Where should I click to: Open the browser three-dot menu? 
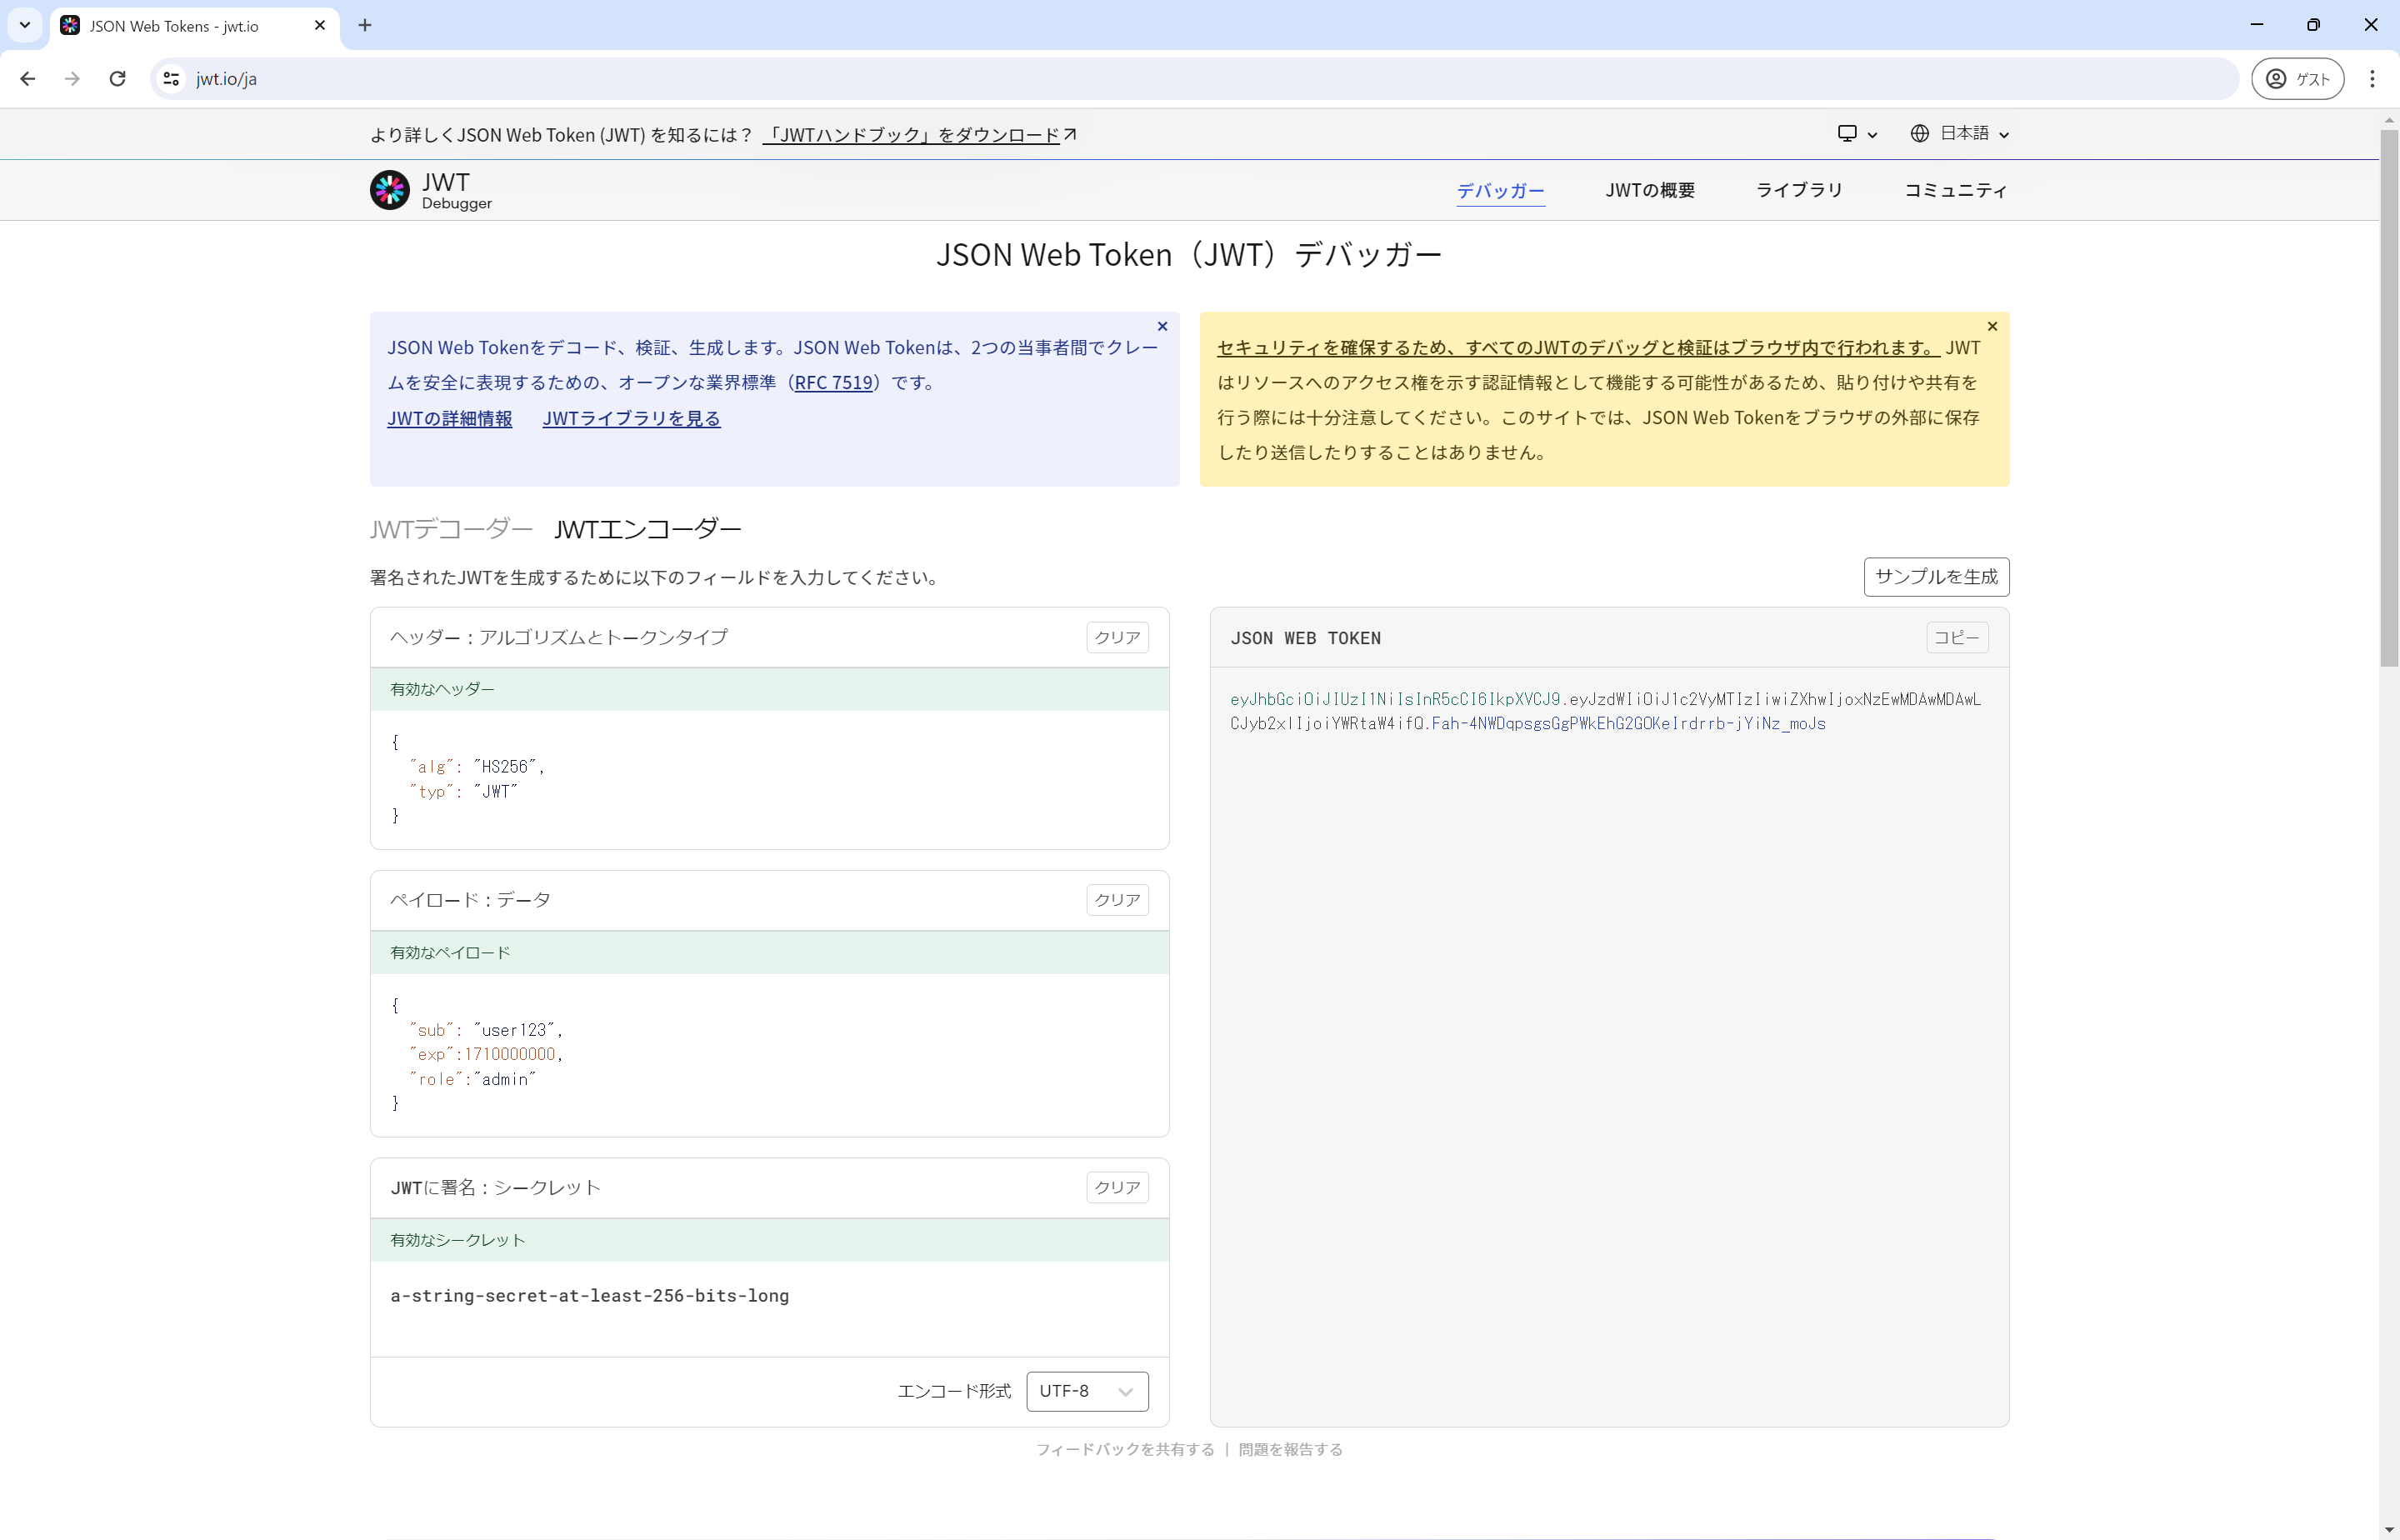pos(2371,79)
